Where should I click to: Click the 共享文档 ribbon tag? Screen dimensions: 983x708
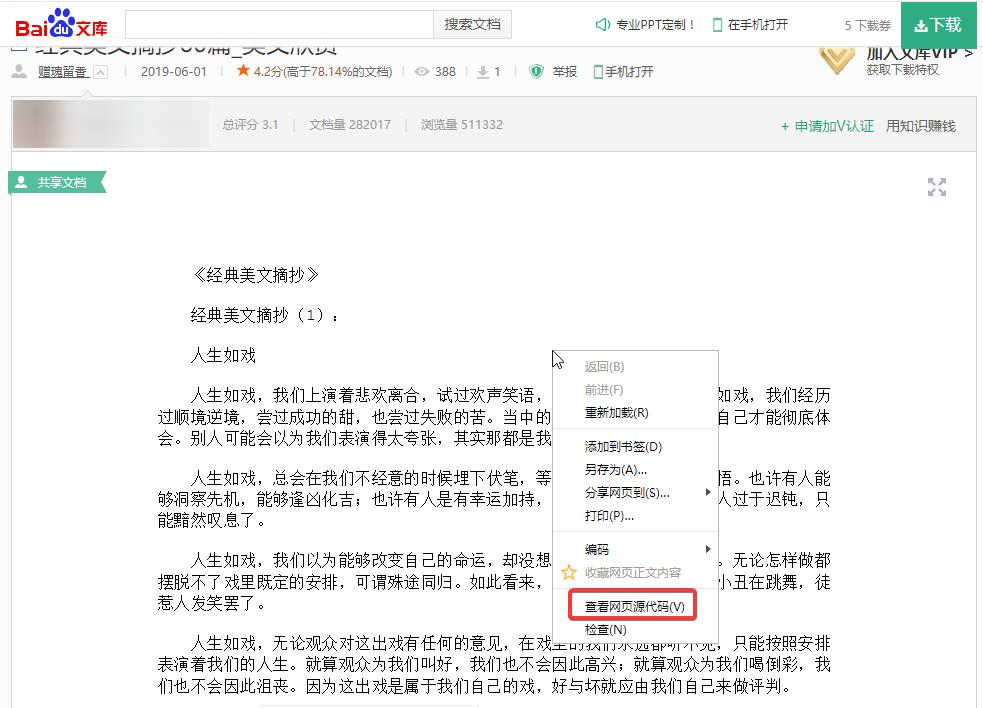[x=57, y=182]
